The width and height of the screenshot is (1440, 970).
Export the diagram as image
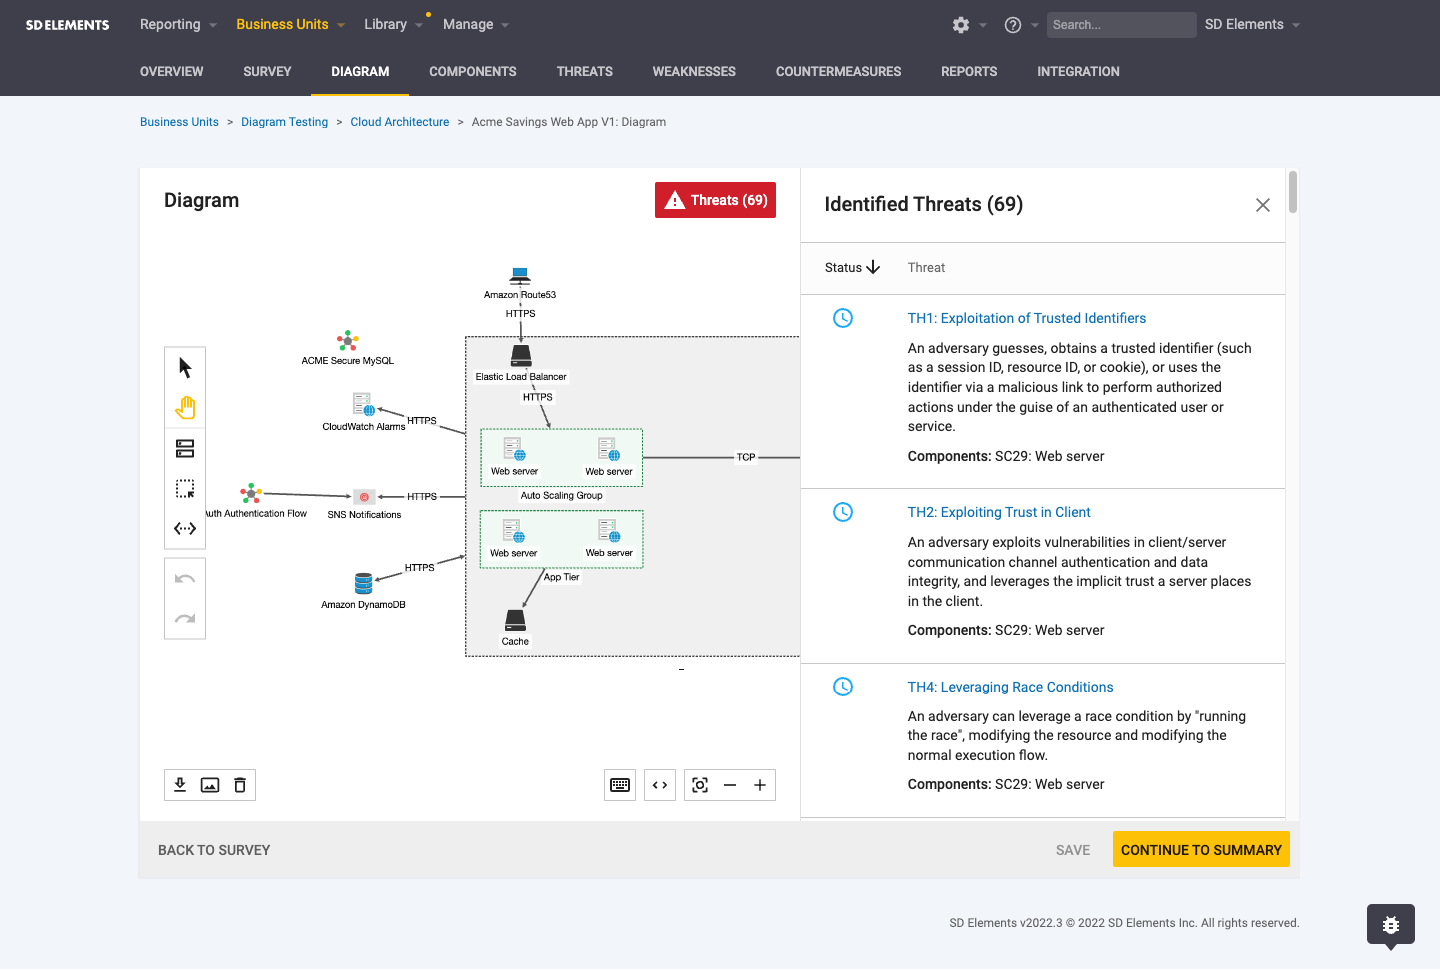210,785
